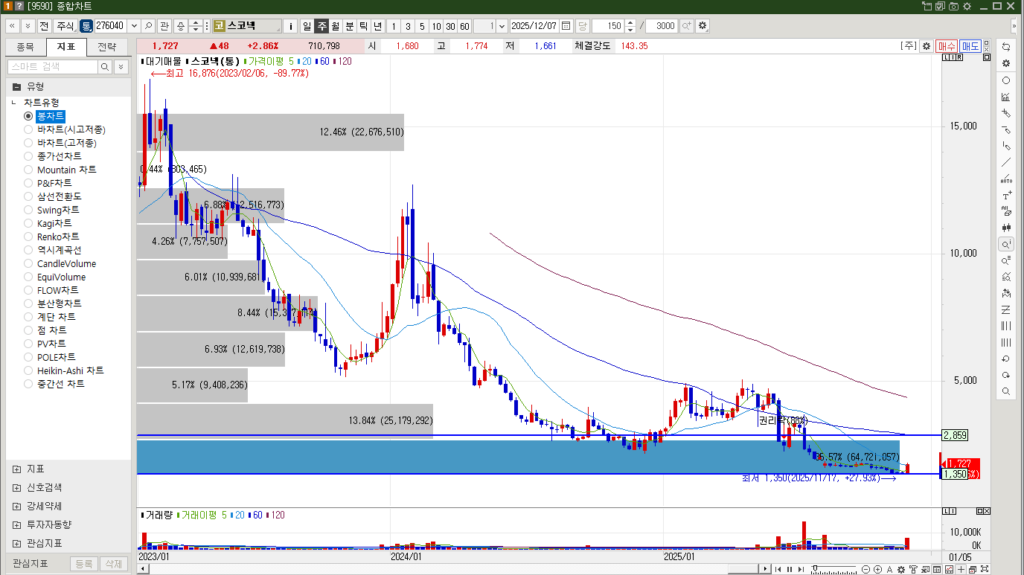This screenshot has width=1024, height=575.
Task: Click the blue 매도 sell button
Action: point(970,46)
